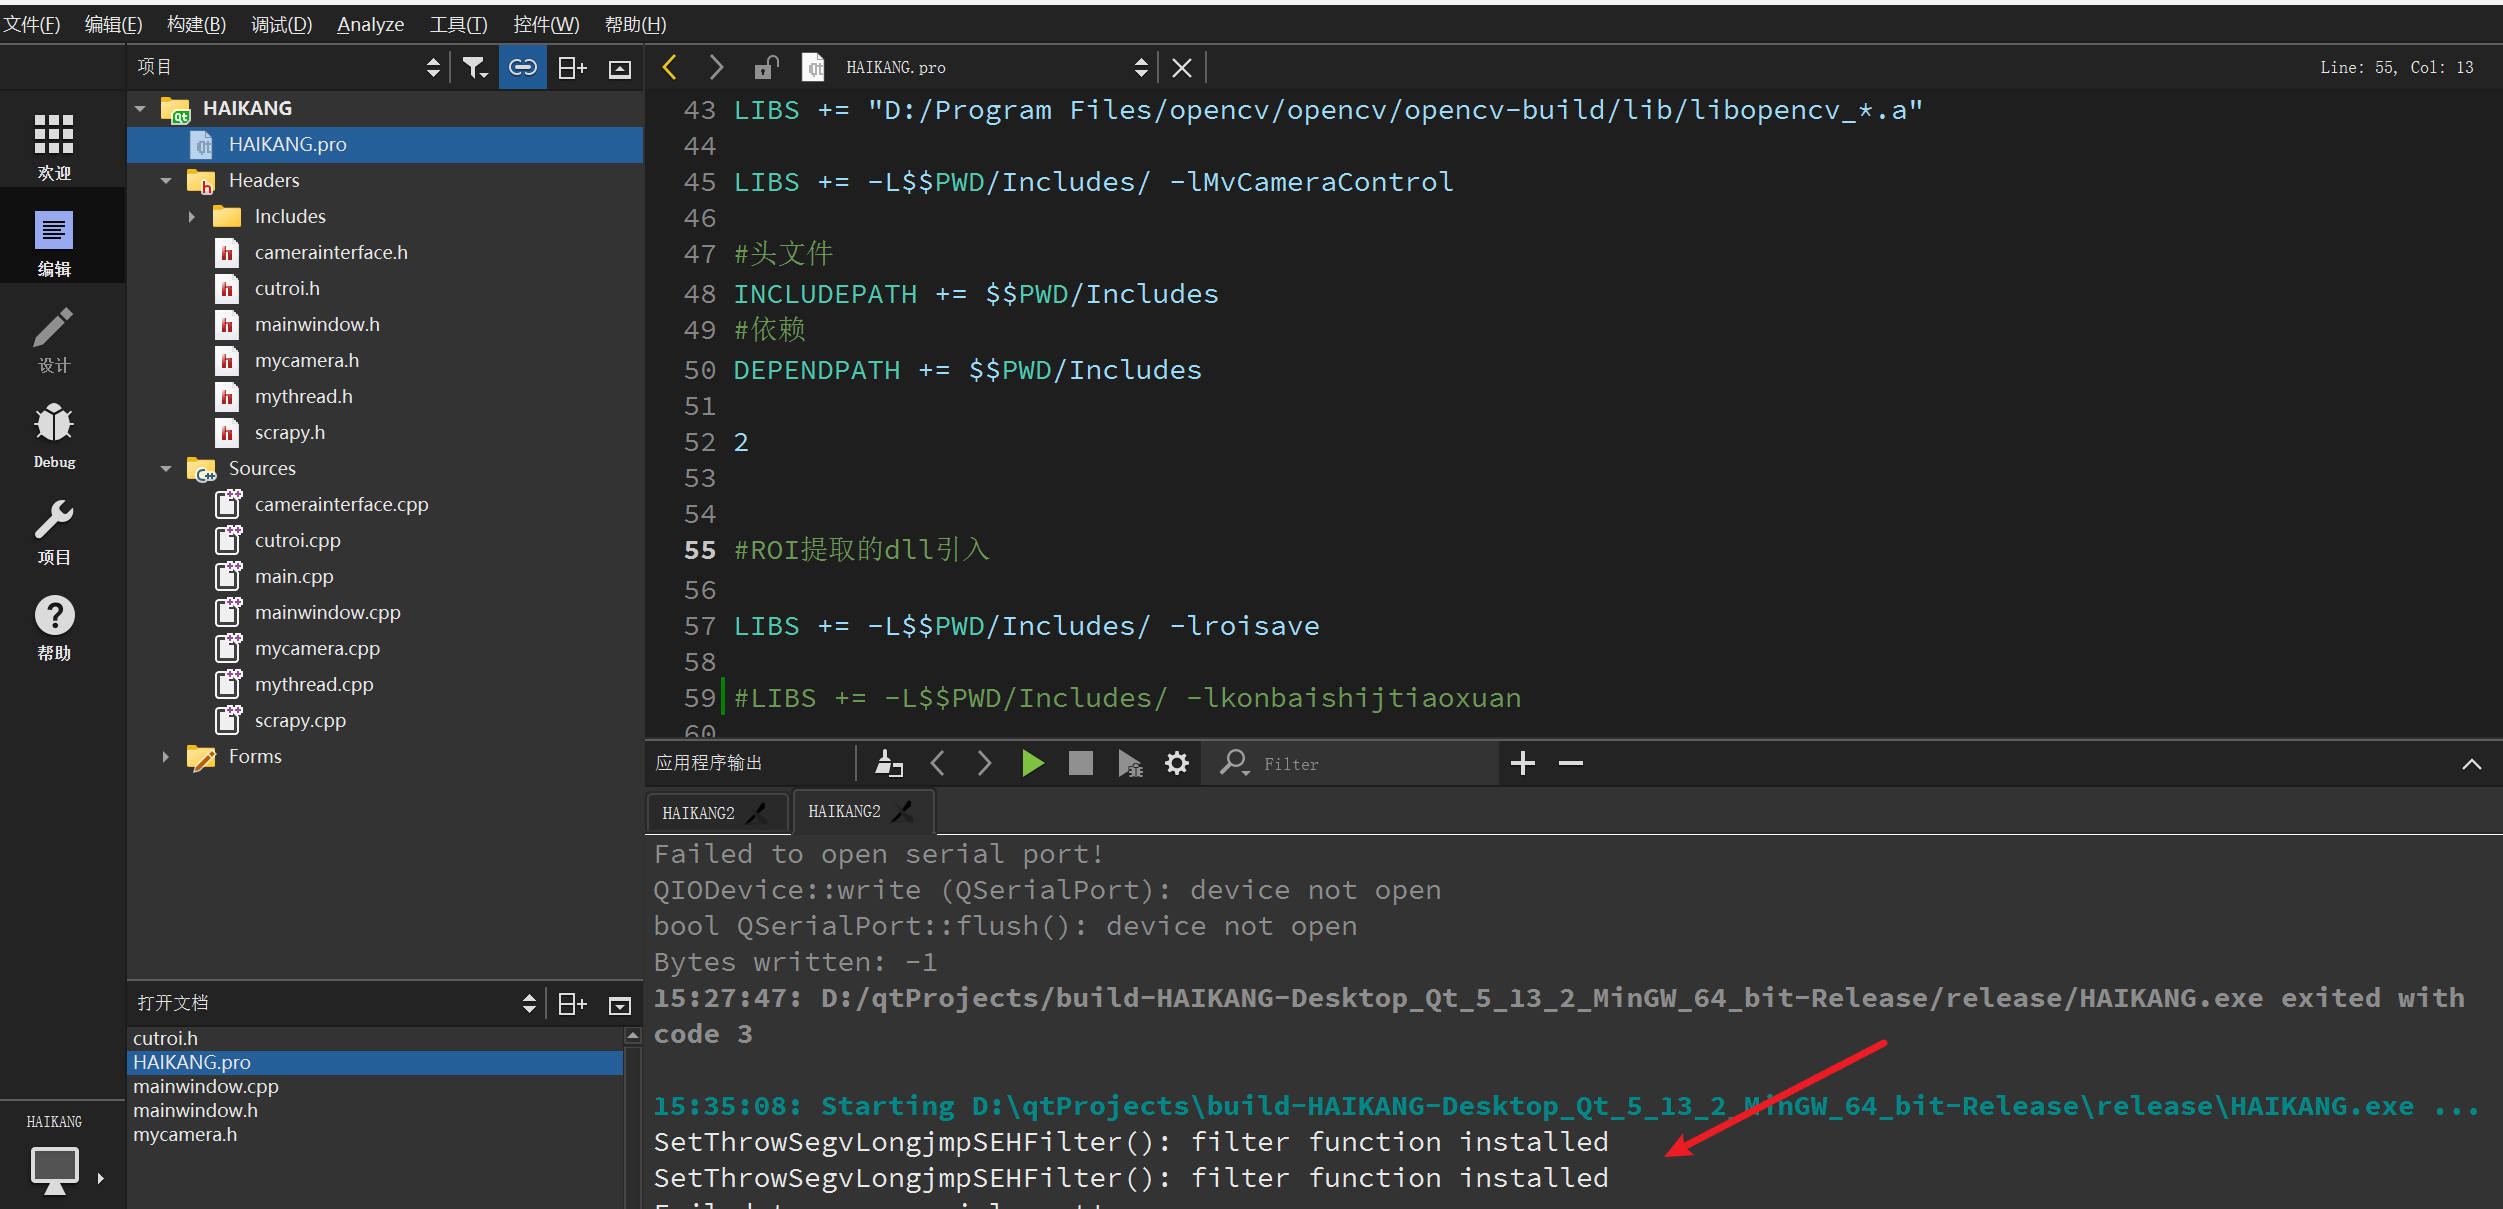Screen dimensions: 2503x1209
Task: Open the 工具(T) menu
Action: pyautogui.click(x=458, y=24)
